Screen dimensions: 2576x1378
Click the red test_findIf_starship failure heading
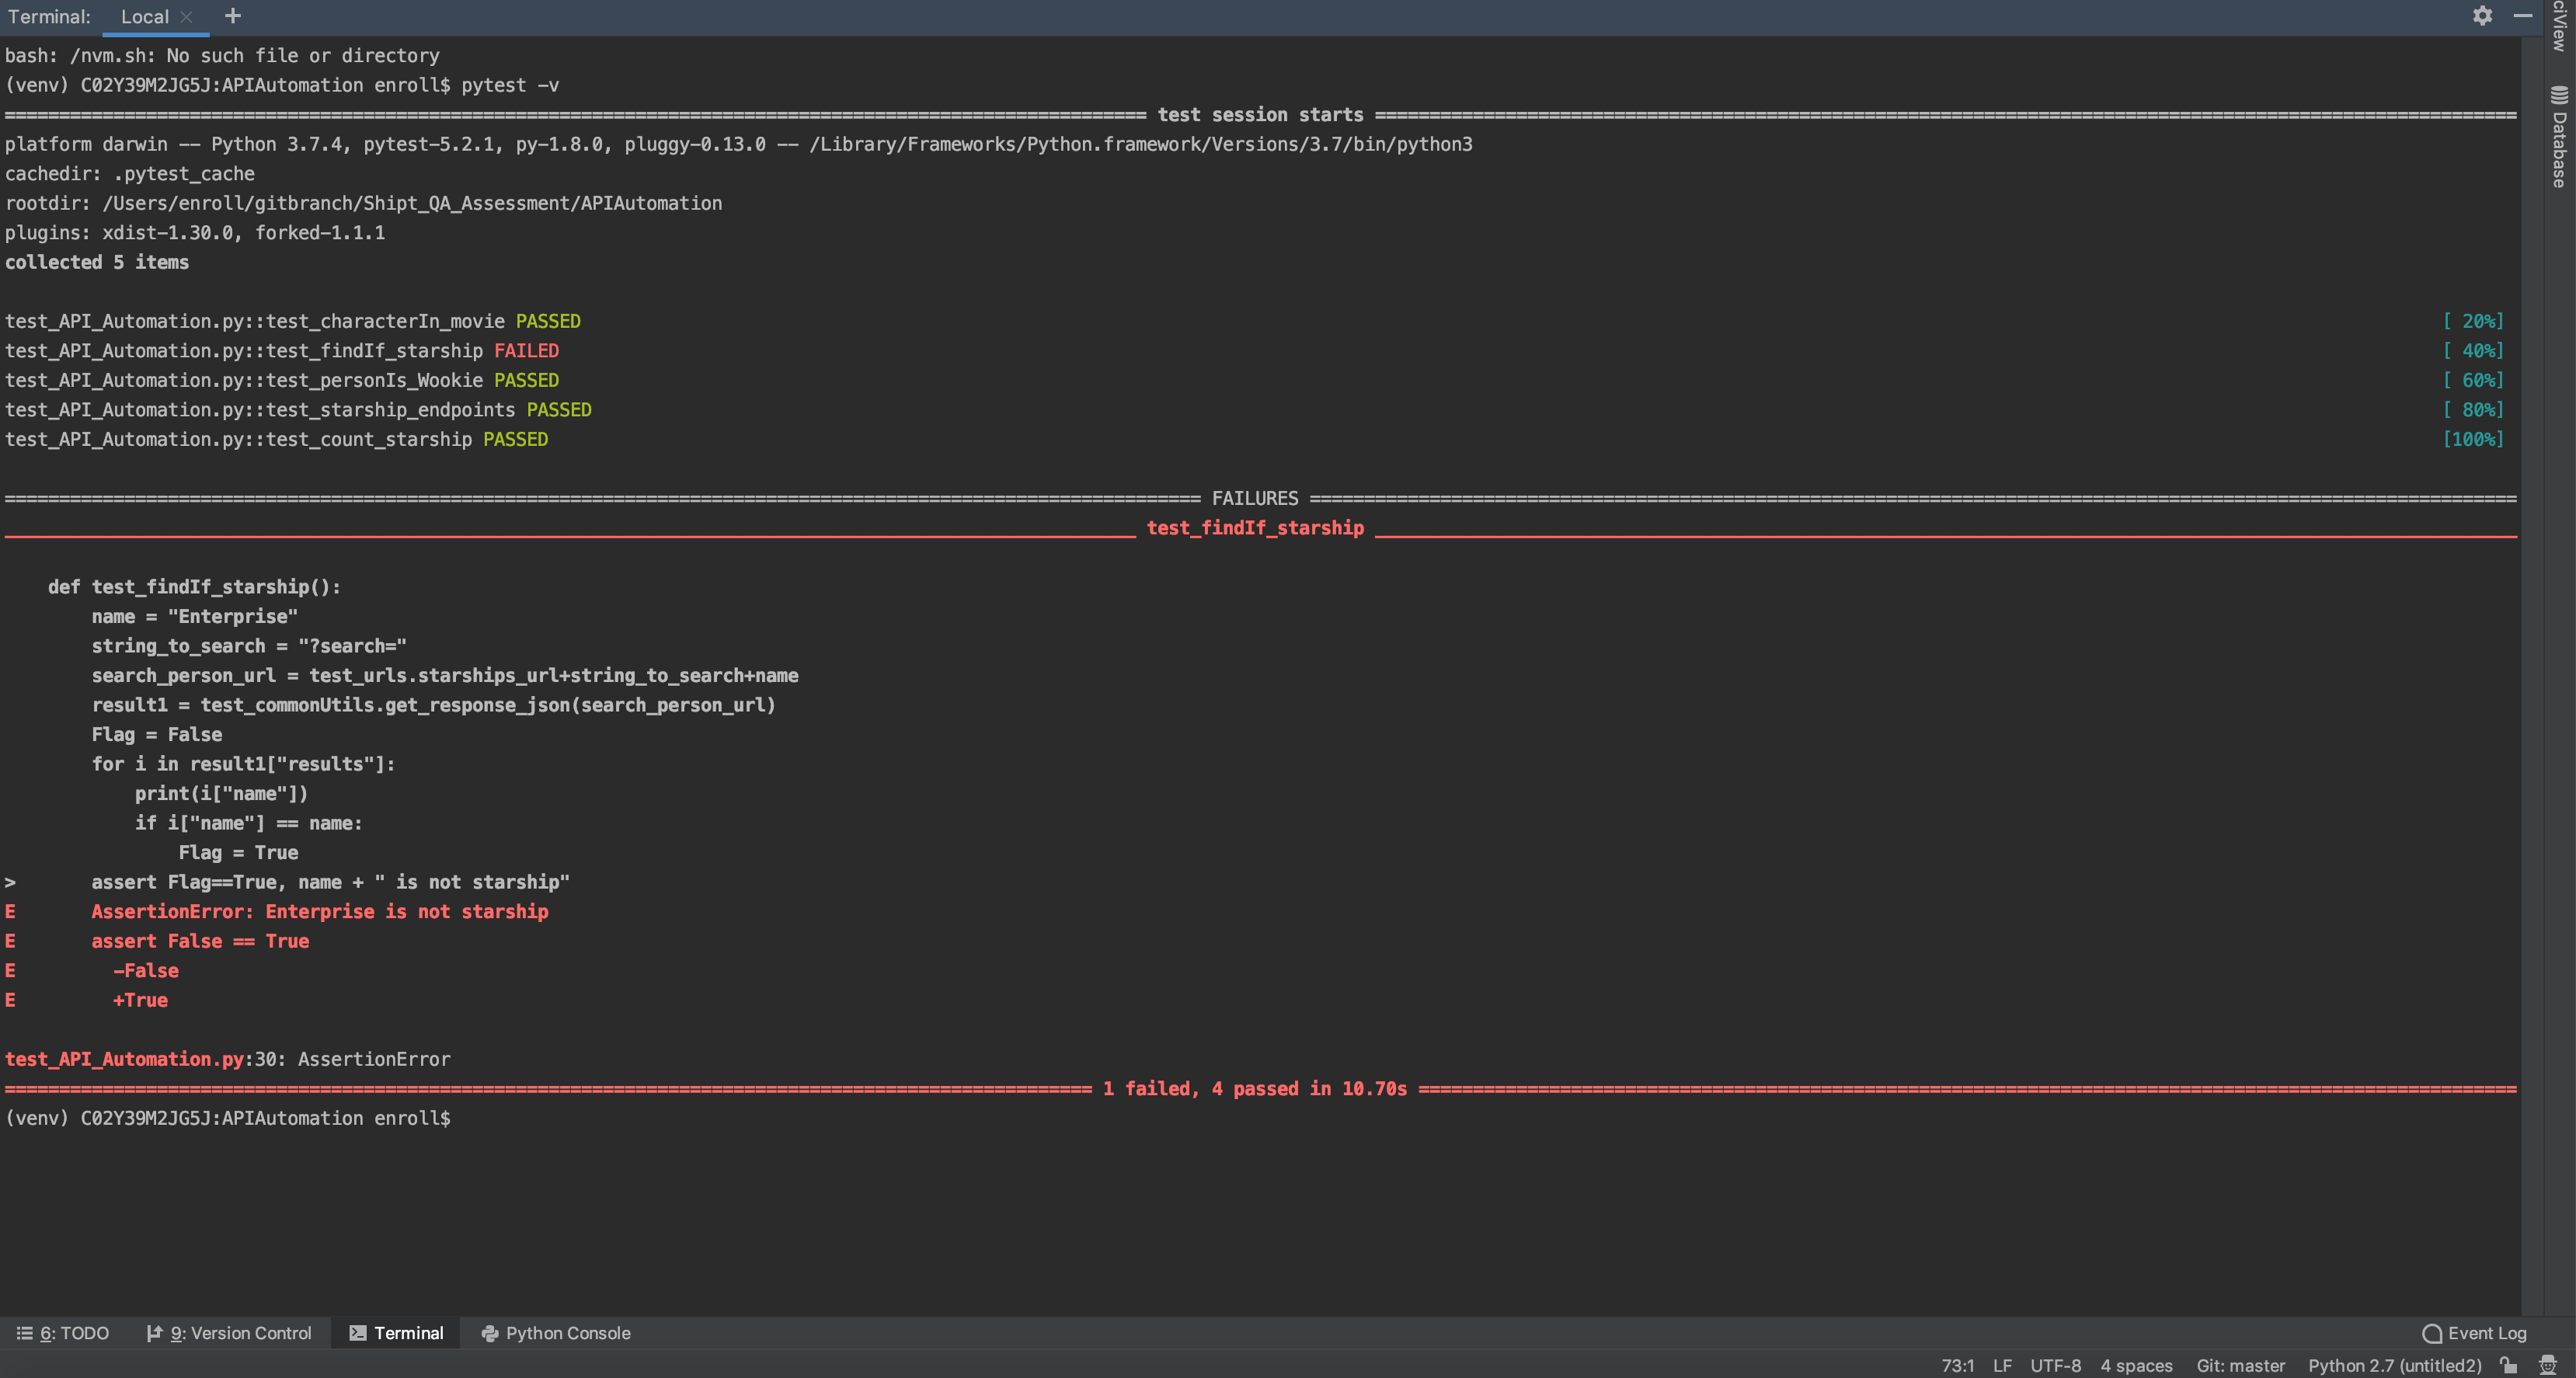[x=1255, y=528]
